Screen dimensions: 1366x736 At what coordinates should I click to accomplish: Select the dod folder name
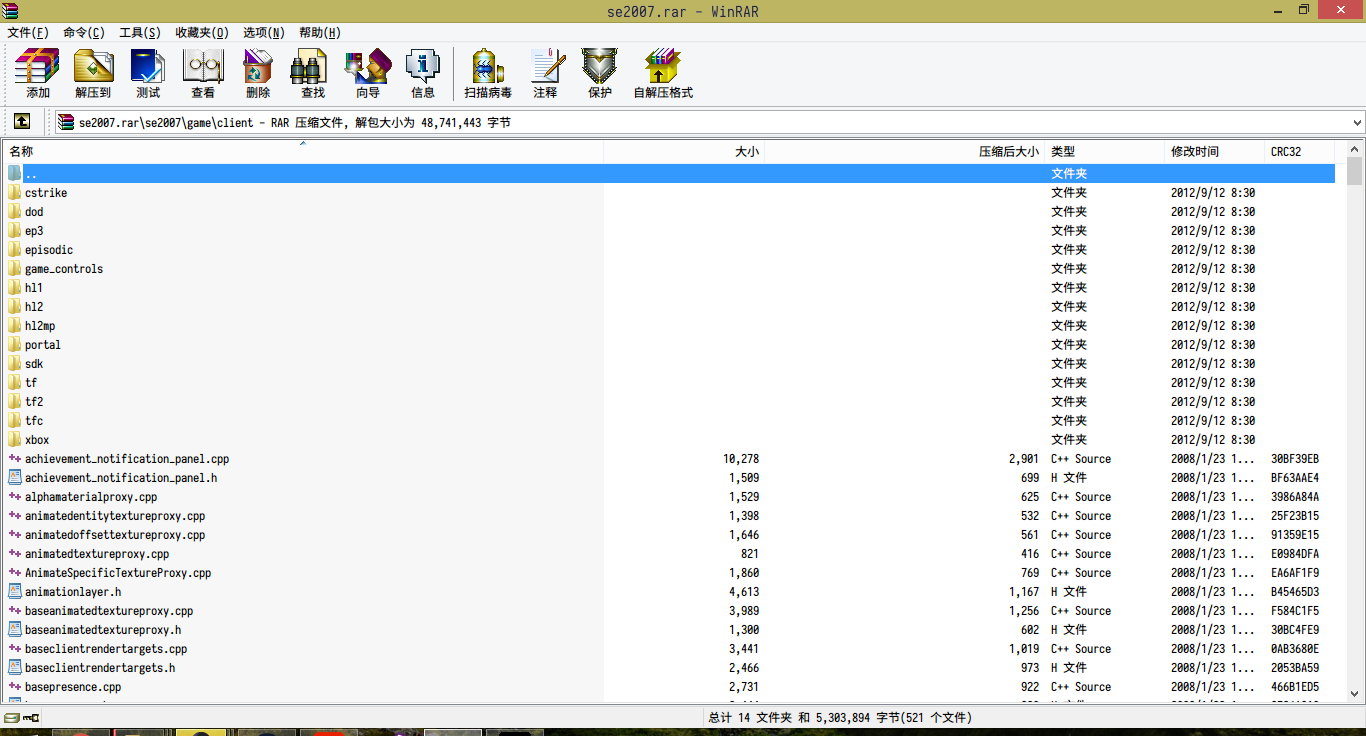point(34,212)
